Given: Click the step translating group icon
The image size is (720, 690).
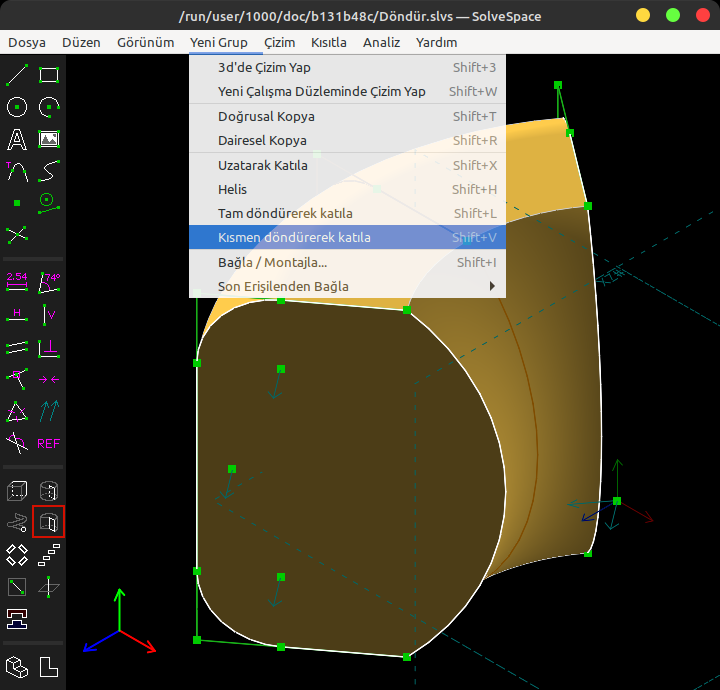Looking at the screenshot, I should (x=49, y=555).
